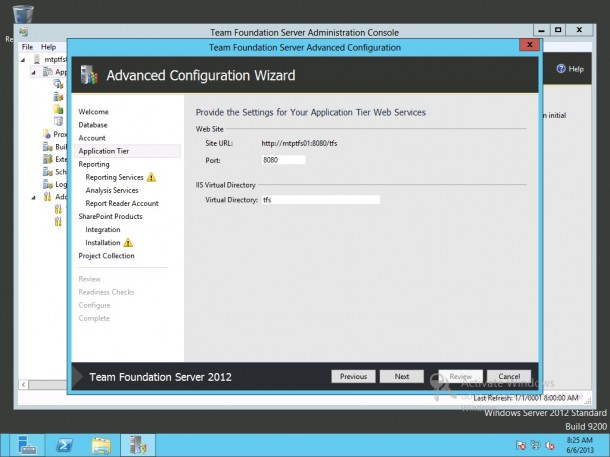Viewport: 610px width, 457px height.
Task: Click the greyed Complete step
Action: tap(94, 318)
